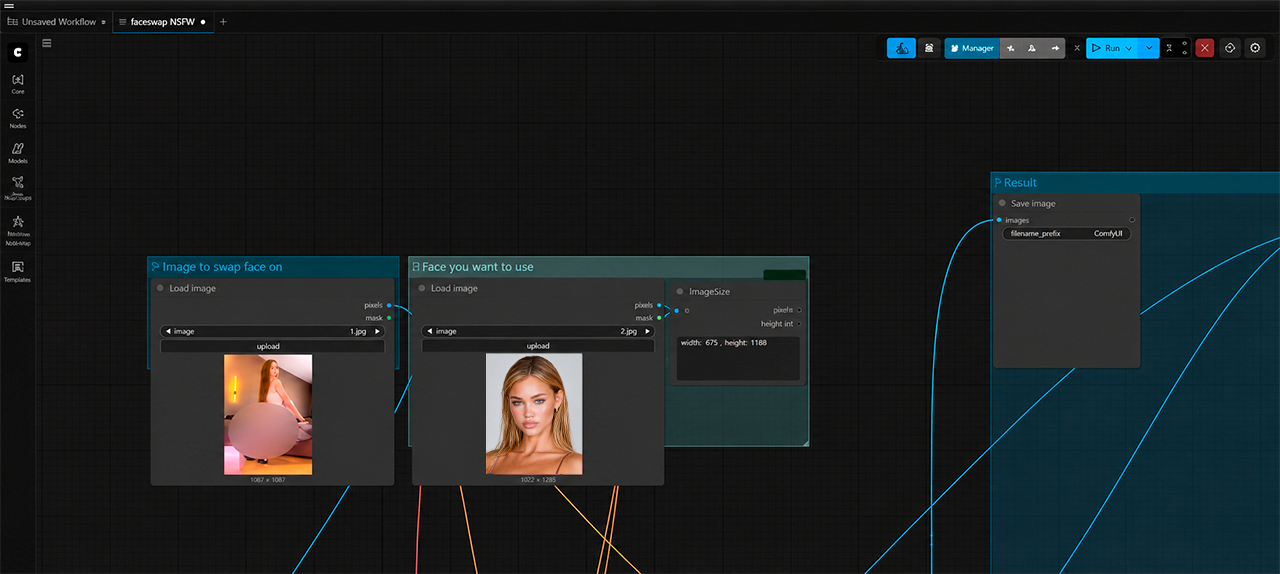Open the Templates sidebar panel

(18, 271)
